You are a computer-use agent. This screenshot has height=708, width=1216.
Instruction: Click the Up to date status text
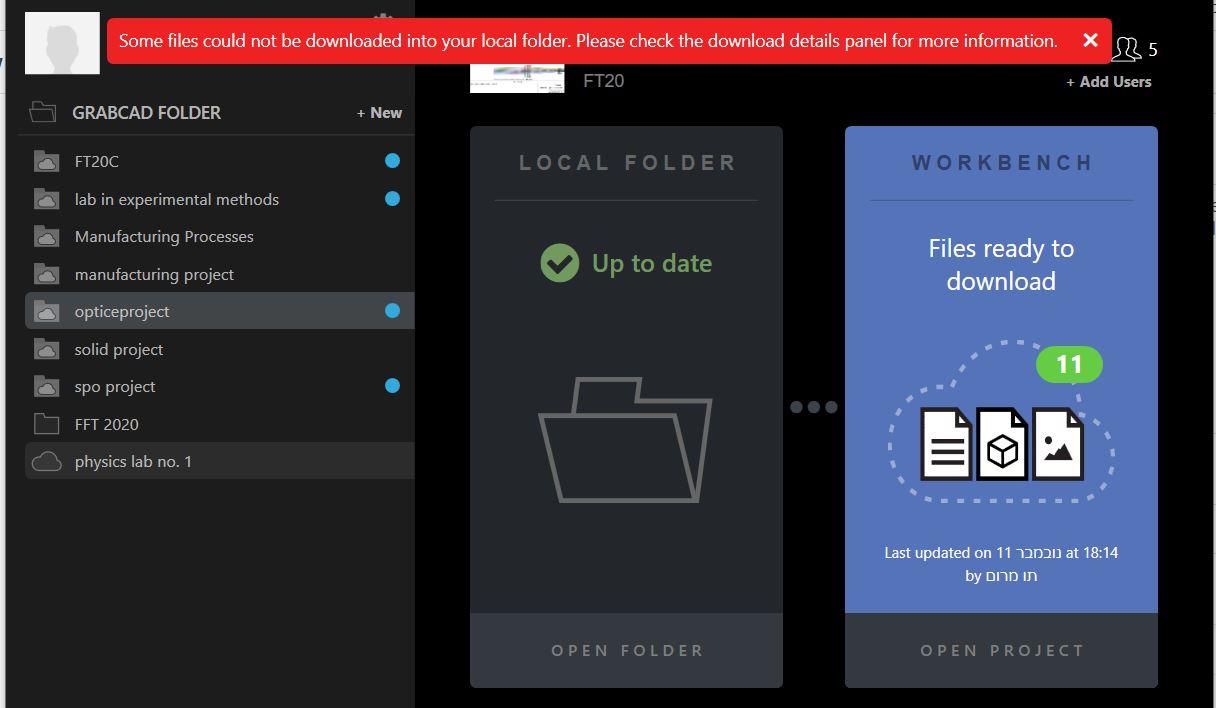(652, 263)
